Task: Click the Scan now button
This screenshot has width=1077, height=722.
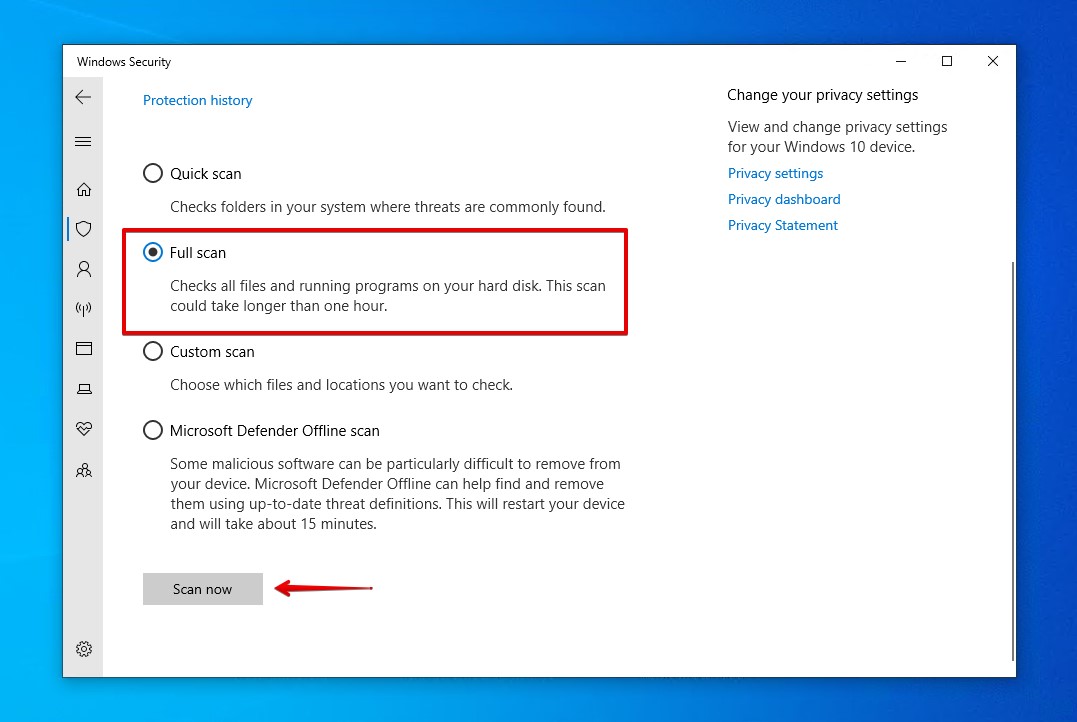Action: click(202, 588)
